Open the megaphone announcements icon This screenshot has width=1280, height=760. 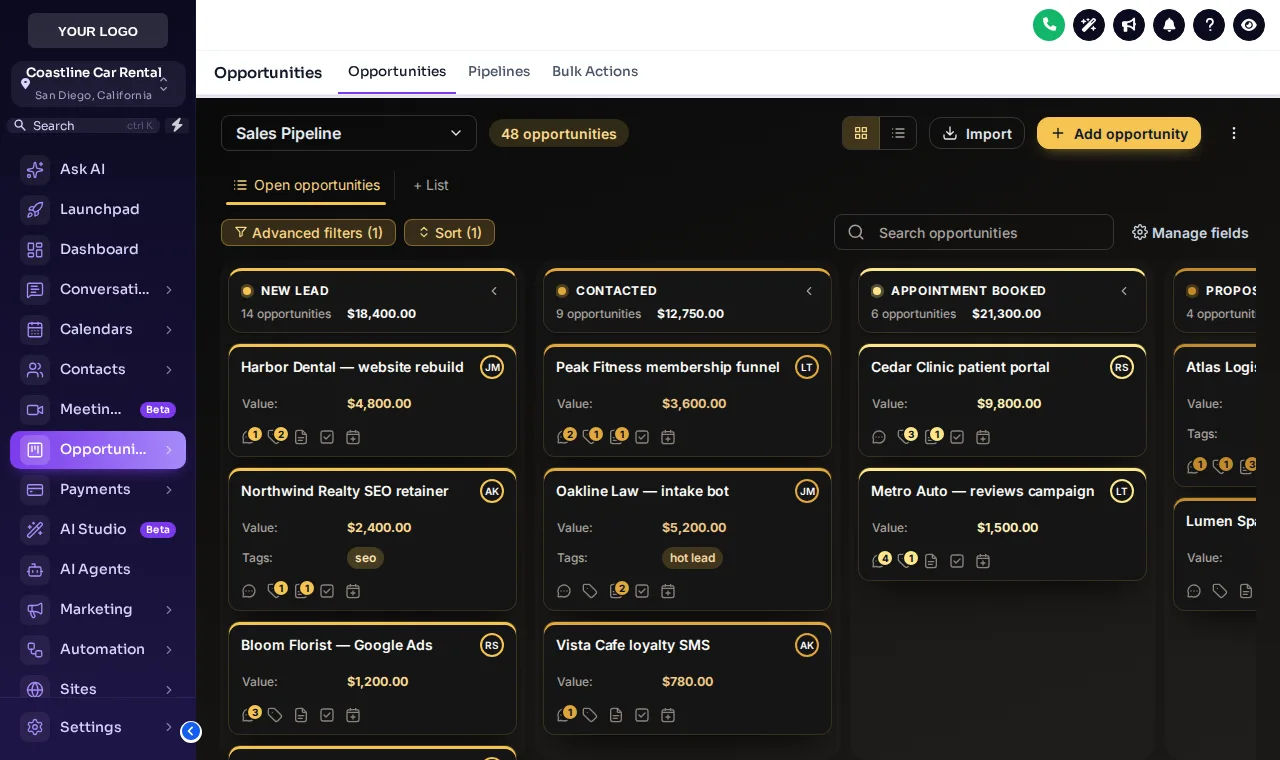tap(1129, 25)
